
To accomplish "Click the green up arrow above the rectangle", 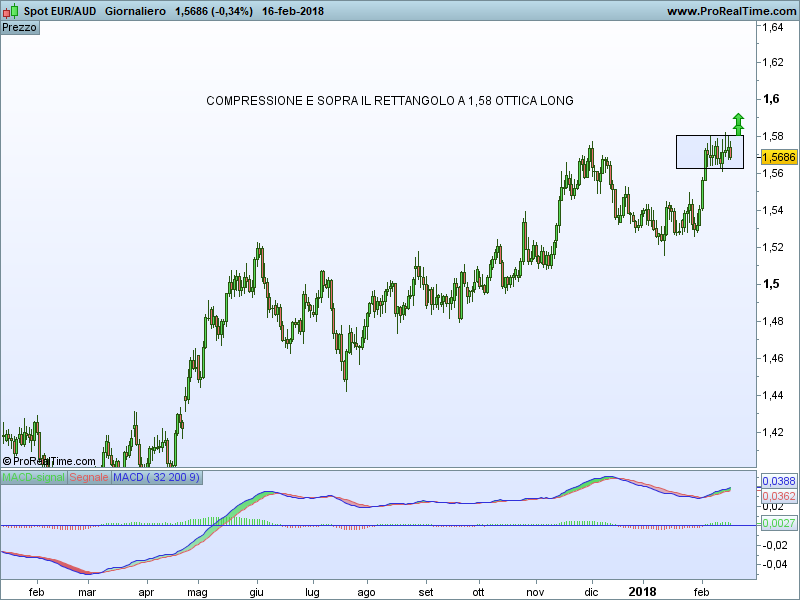I will 738,124.
